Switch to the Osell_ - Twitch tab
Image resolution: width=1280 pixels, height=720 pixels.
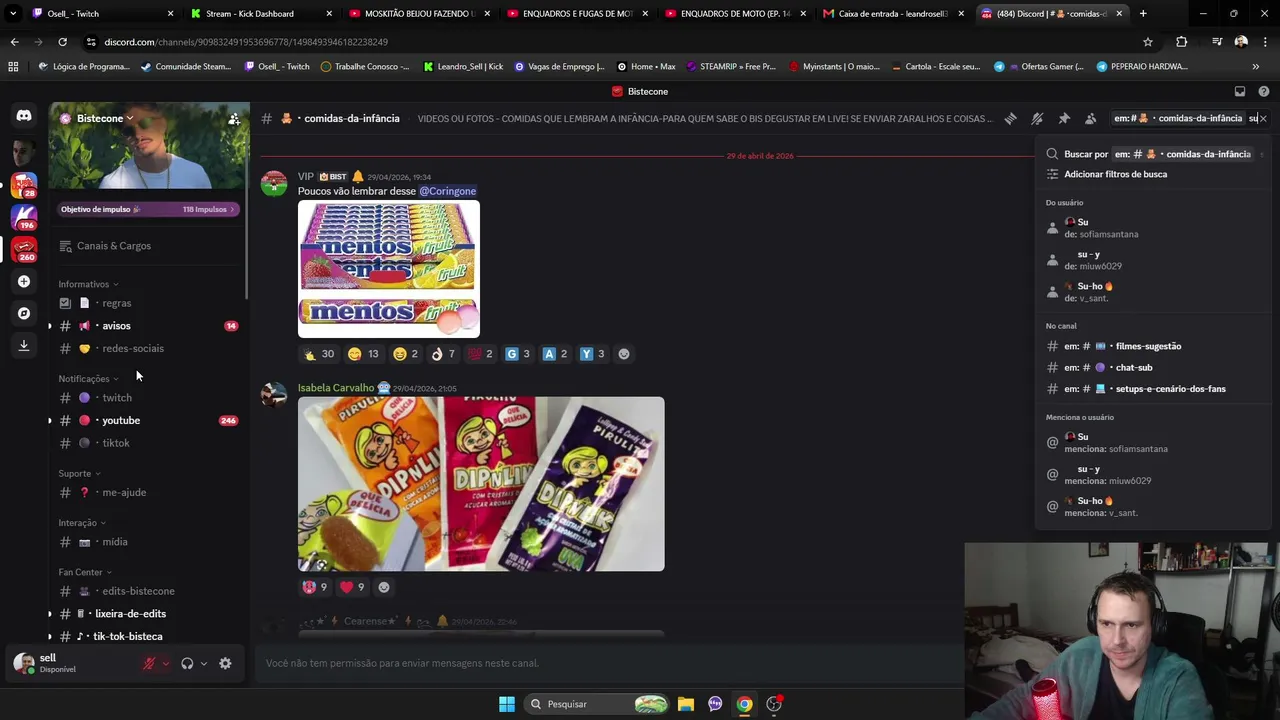tap(103, 14)
